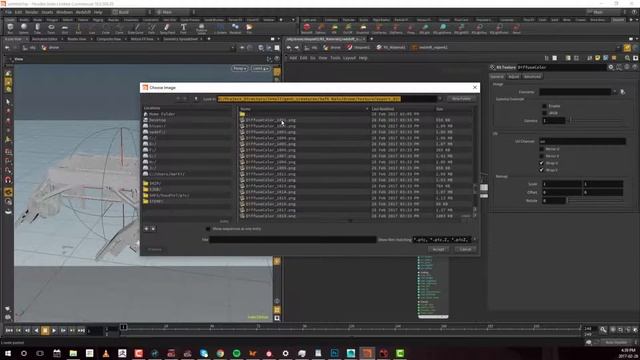Click the orange stop button on the timeline

coord(45,330)
